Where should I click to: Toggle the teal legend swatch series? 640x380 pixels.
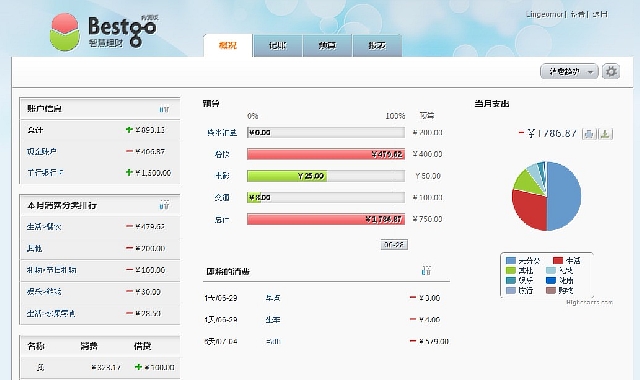click(x=511, y=280)
